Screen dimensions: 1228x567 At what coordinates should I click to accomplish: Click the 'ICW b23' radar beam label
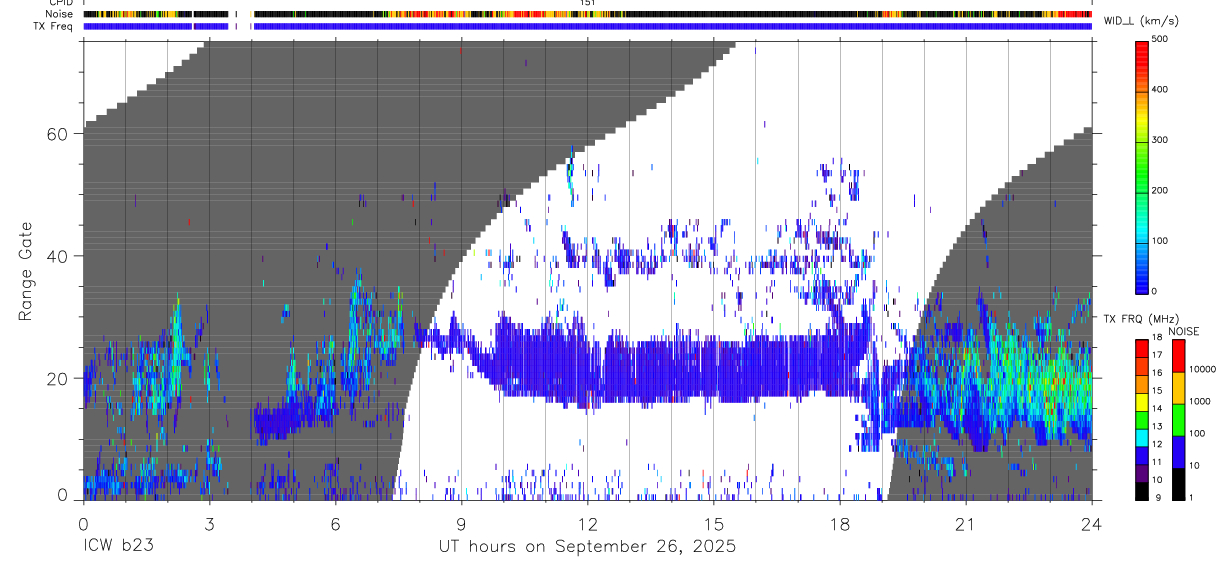pos(118,546)
